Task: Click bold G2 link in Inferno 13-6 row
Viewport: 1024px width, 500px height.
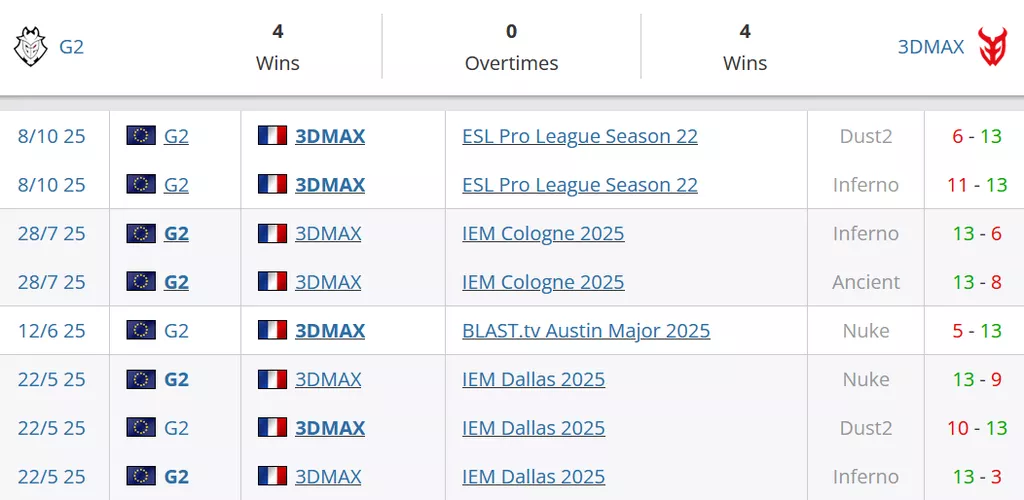Action: [176, 234]
